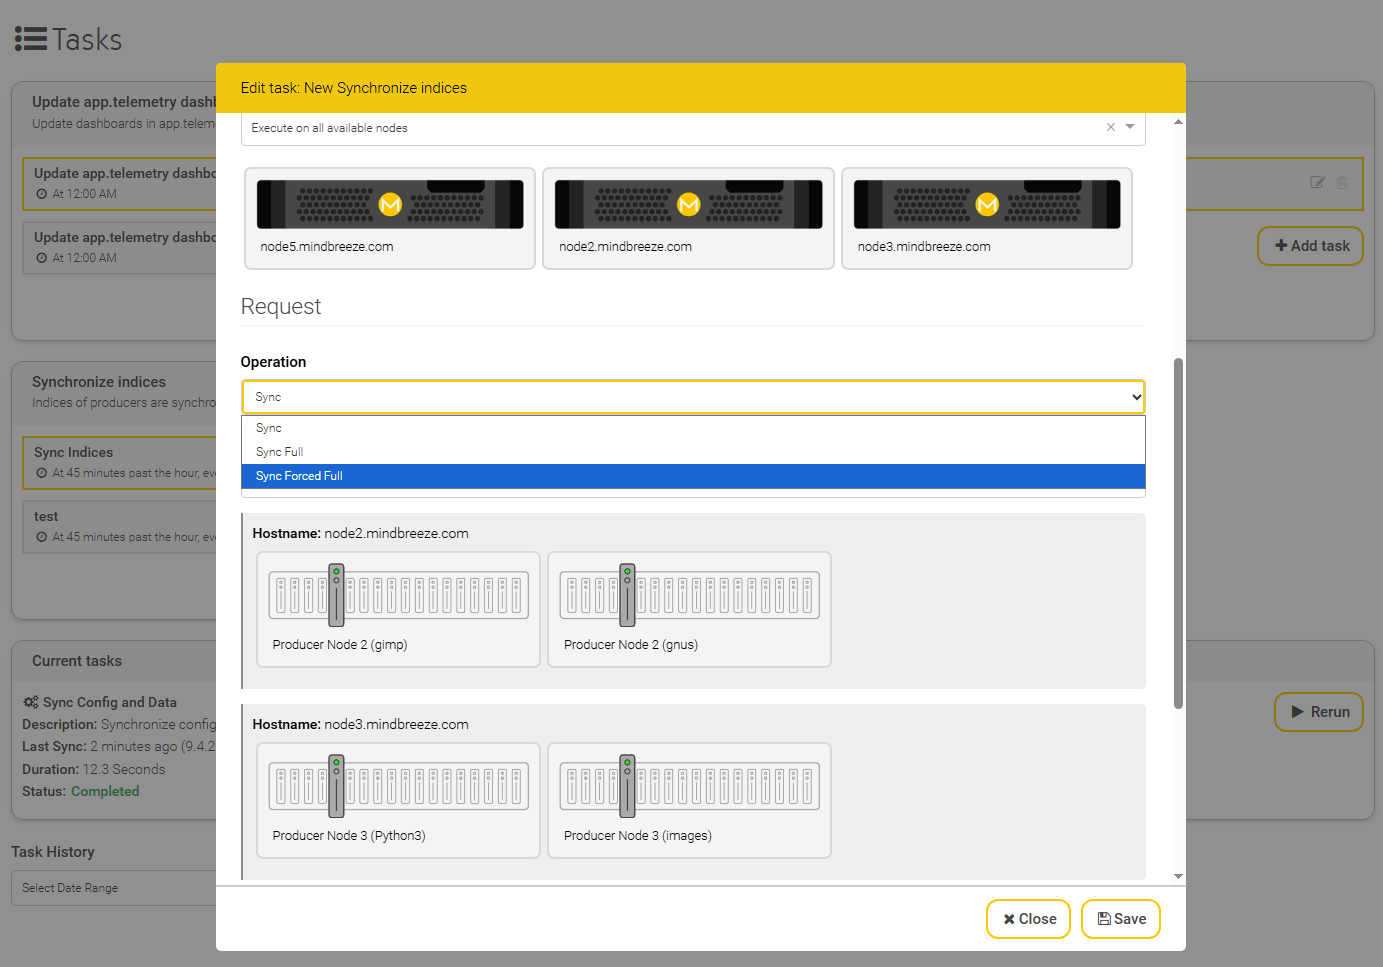Close the Edit task dialog
The height and width of the screenshot is (967, 1383).
(1028, 919)
